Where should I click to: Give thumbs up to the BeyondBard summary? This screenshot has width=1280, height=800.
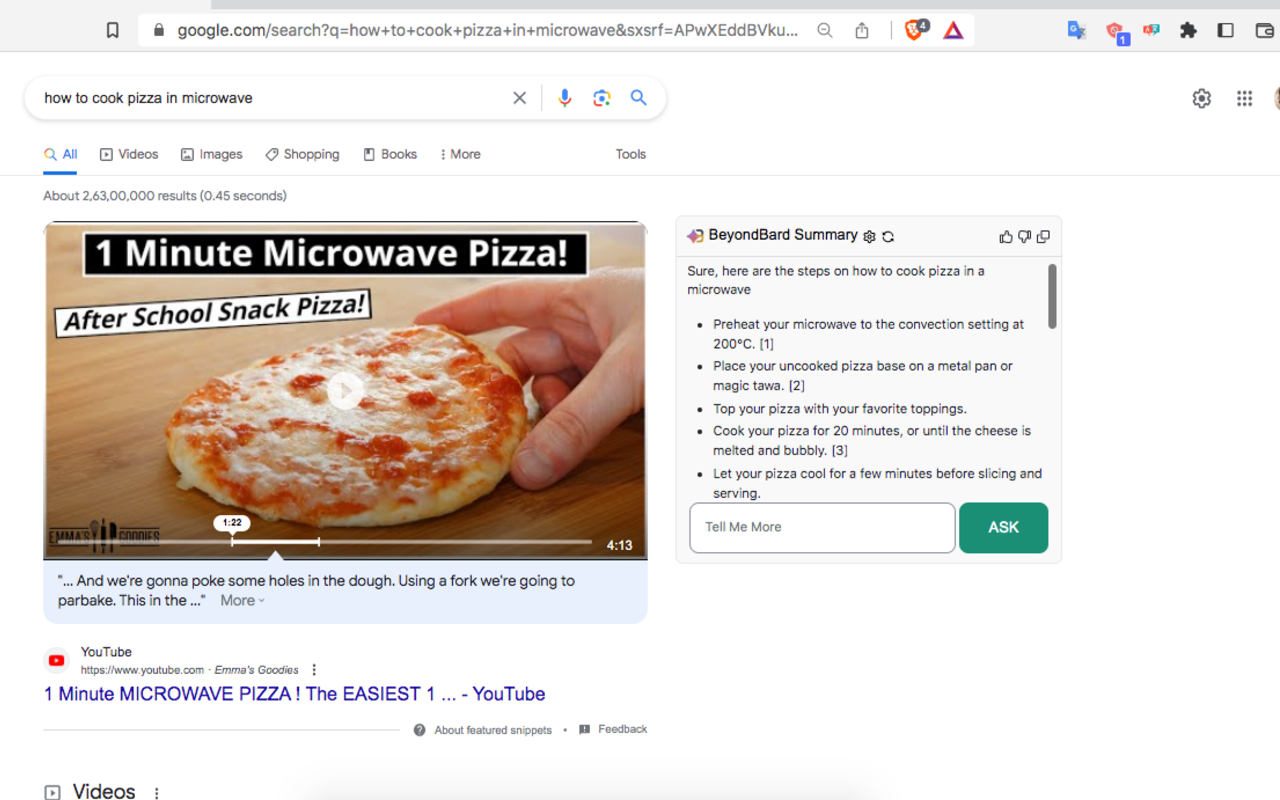point(1006,237)
